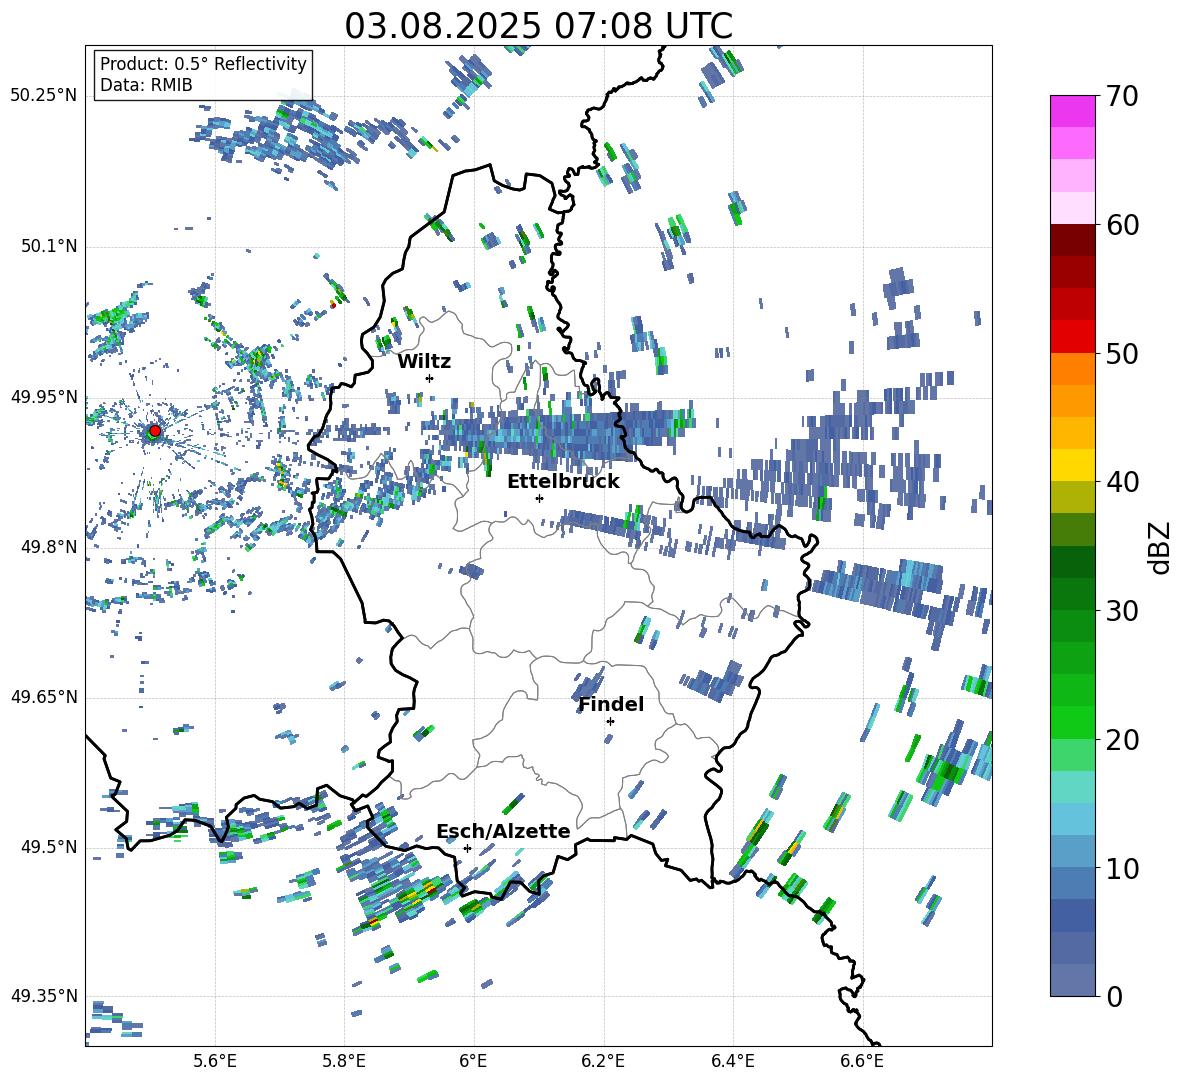Click the 10 tick label on colorbar

pos(1122,868)
